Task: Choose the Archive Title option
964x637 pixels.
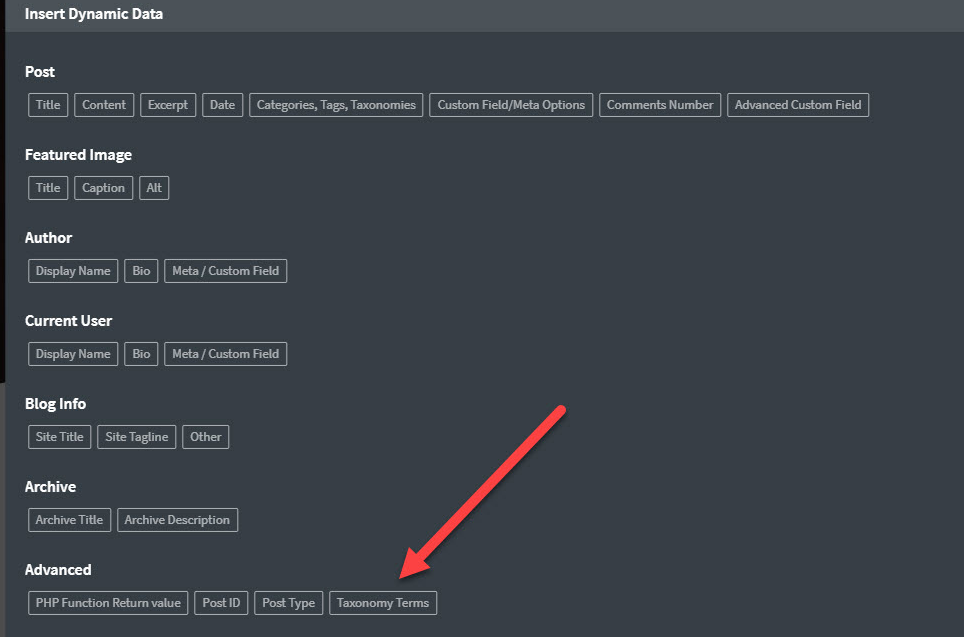Action: (70, 520)
